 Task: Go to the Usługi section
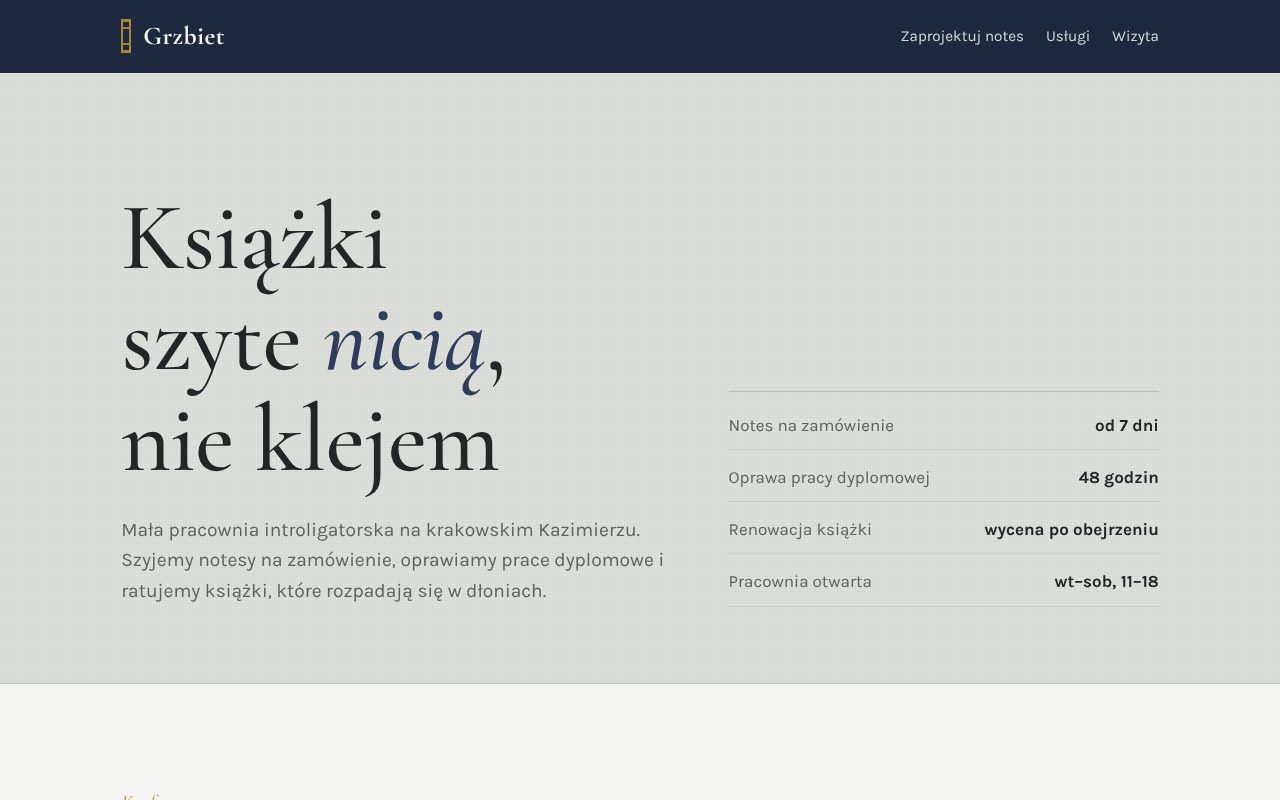pyautogui.click(x=1068, y=36)
